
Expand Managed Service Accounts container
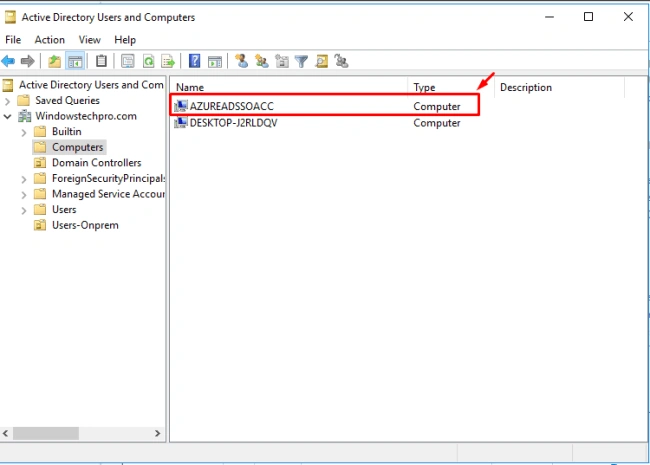coord(24,194)
